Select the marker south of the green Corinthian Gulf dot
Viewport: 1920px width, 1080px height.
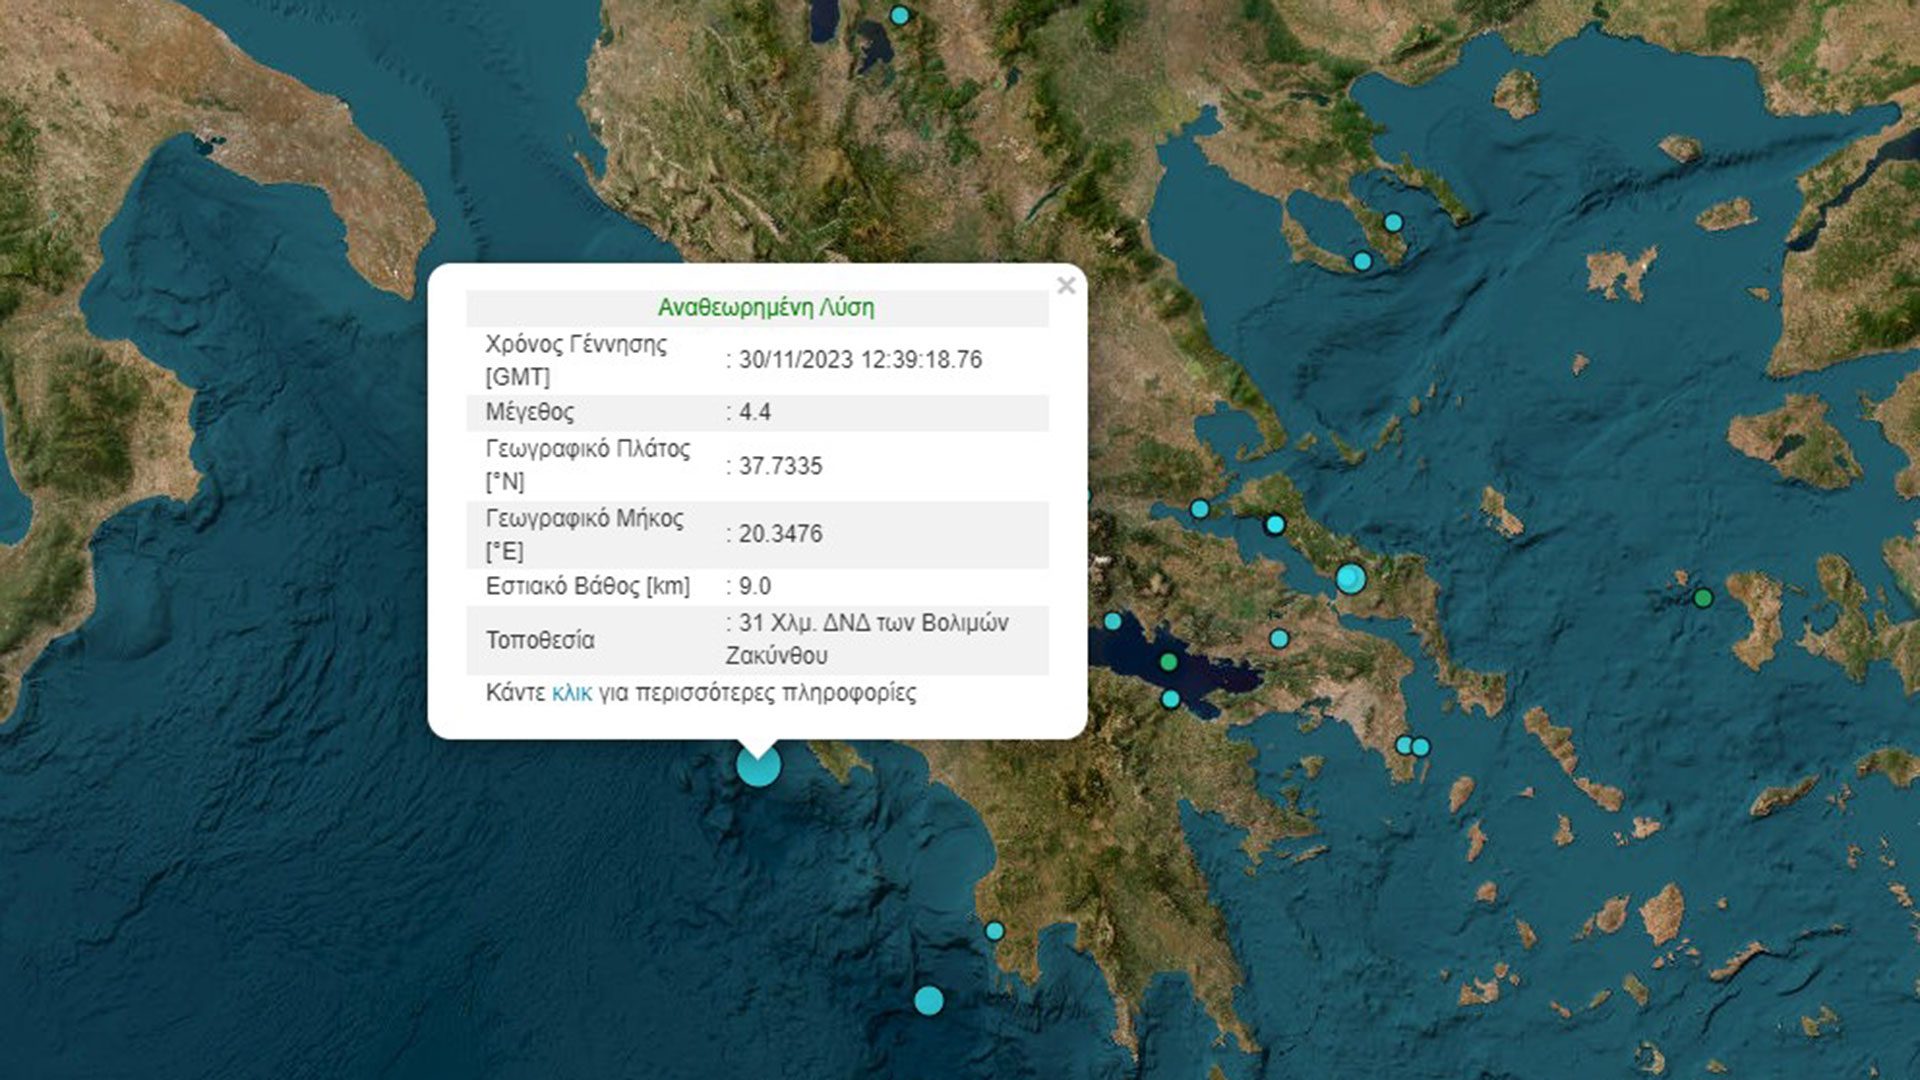1171,698
